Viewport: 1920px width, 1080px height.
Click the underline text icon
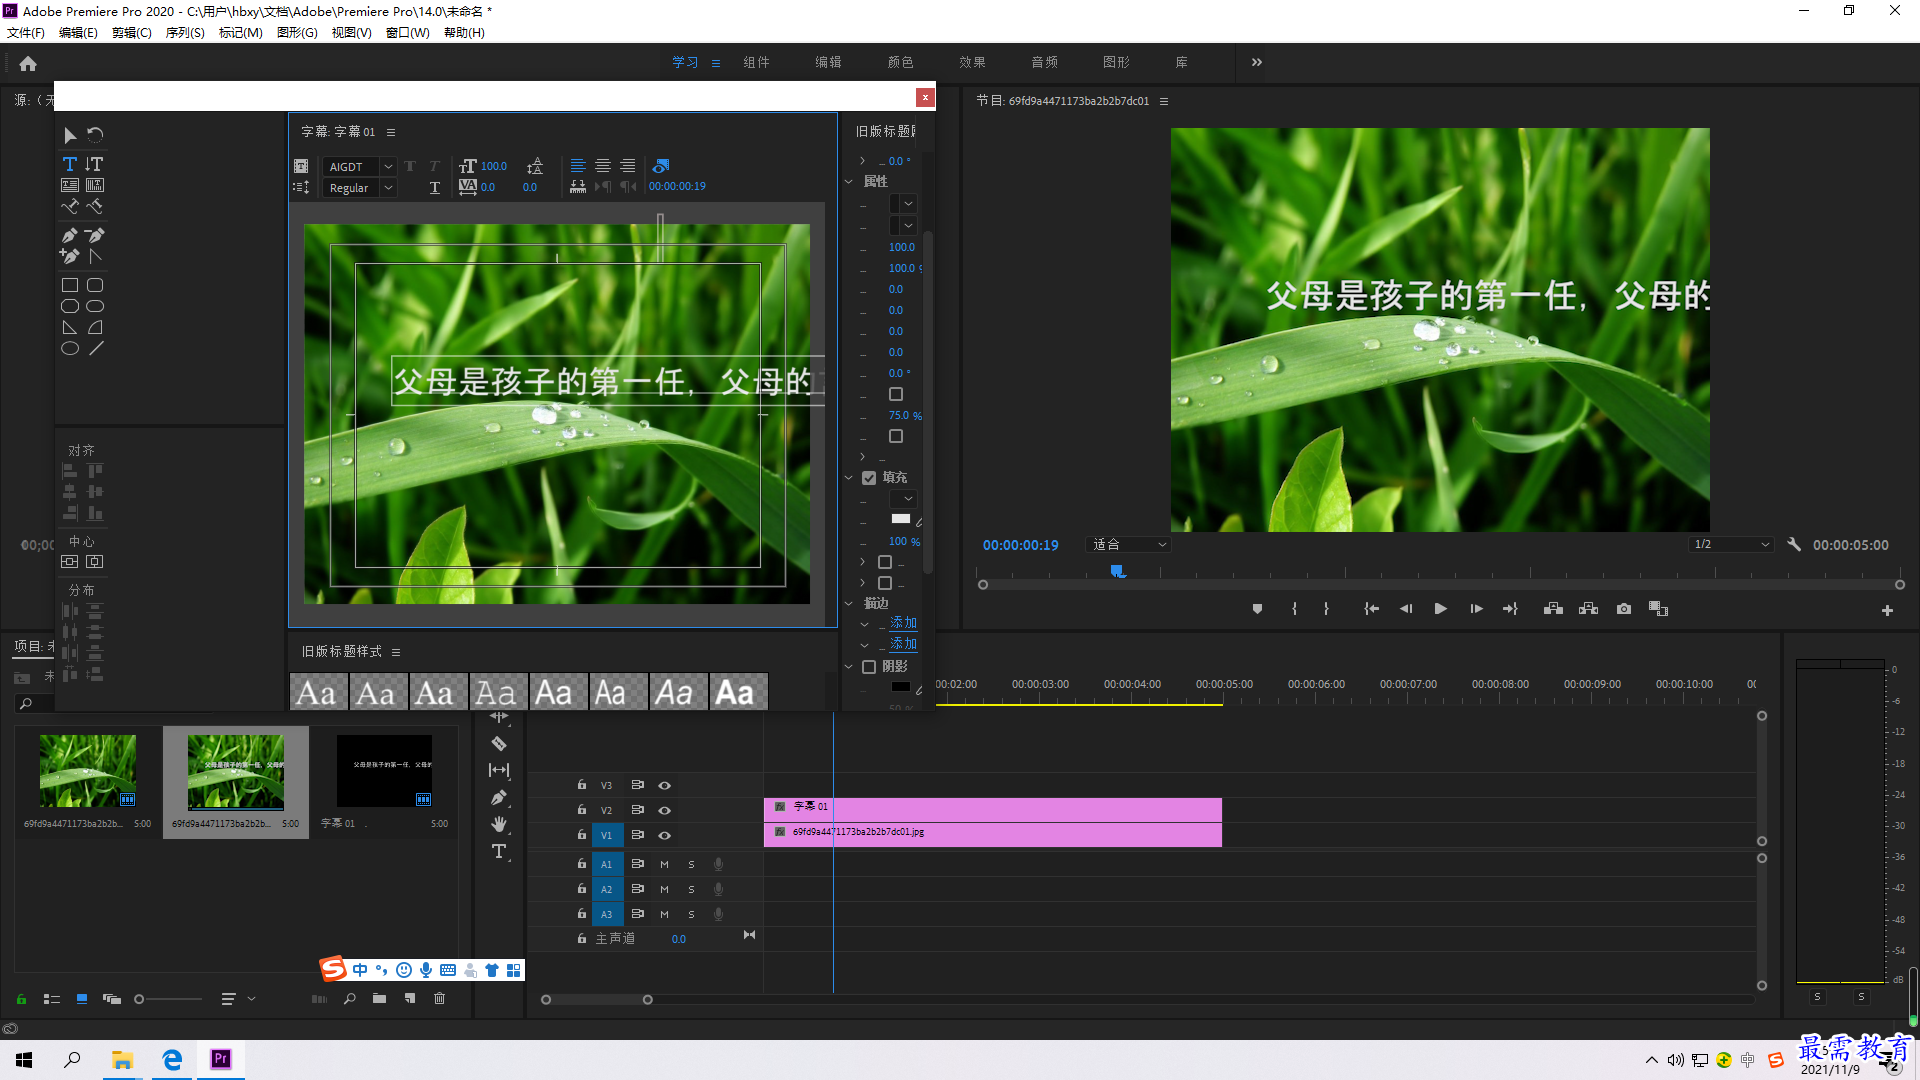434,188
